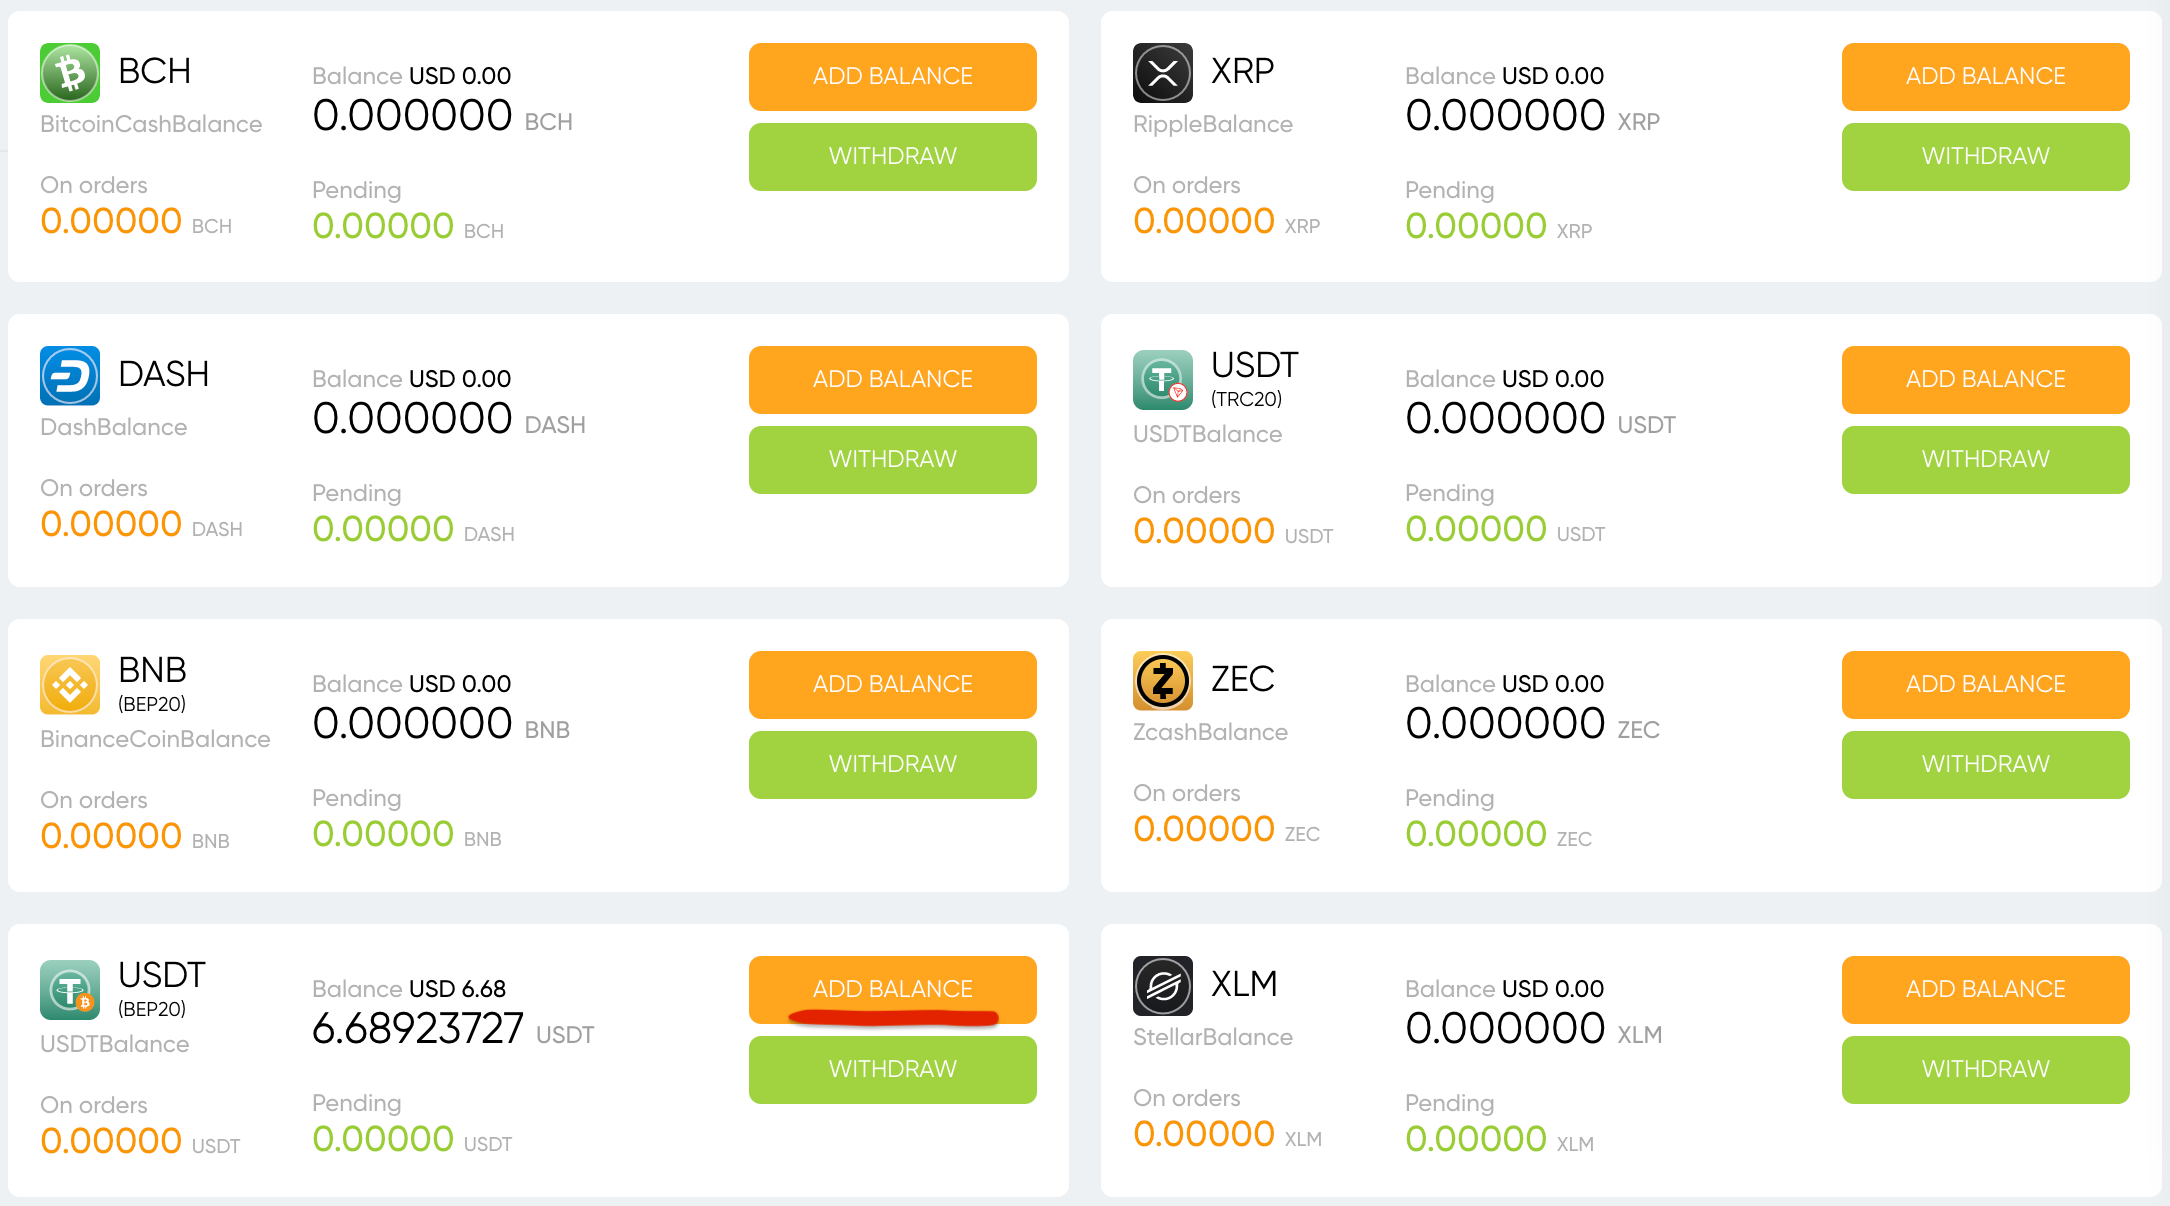Click the 6.68923727 USDT balance amount

pyautogui.click(x=453, y=1029)
